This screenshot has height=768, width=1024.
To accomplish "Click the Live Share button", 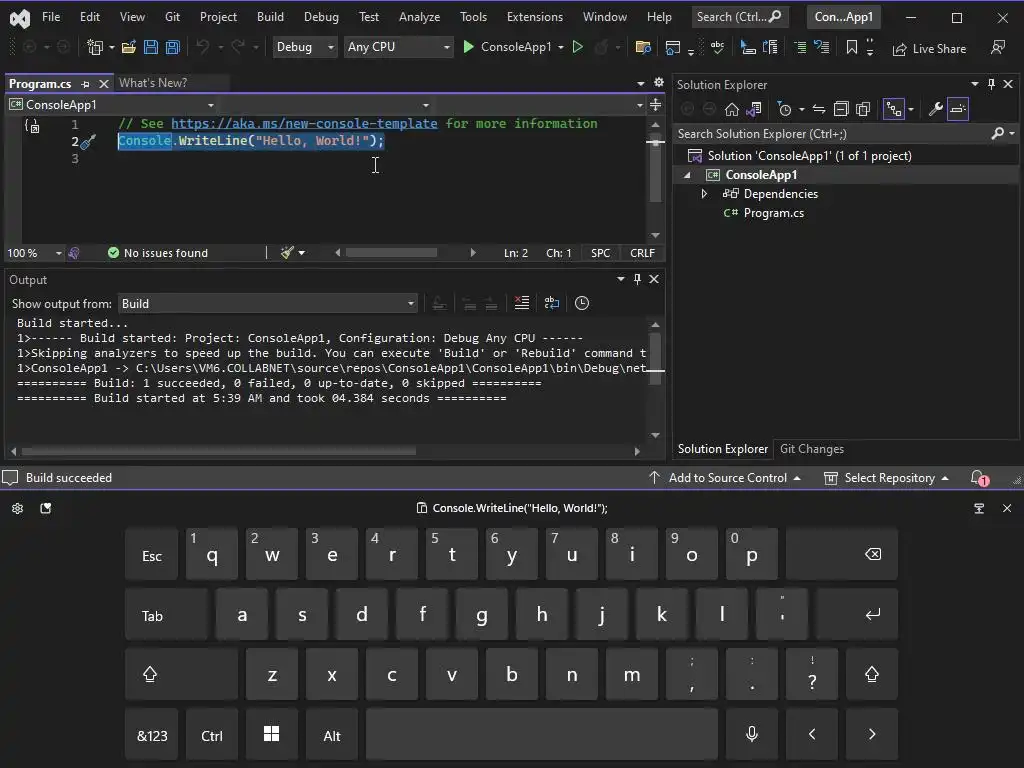I will click(x=929, y=48).
